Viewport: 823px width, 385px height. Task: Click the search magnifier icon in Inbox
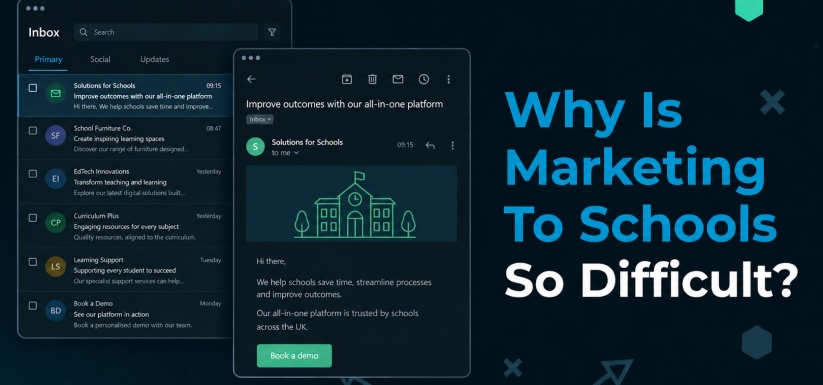83,33
